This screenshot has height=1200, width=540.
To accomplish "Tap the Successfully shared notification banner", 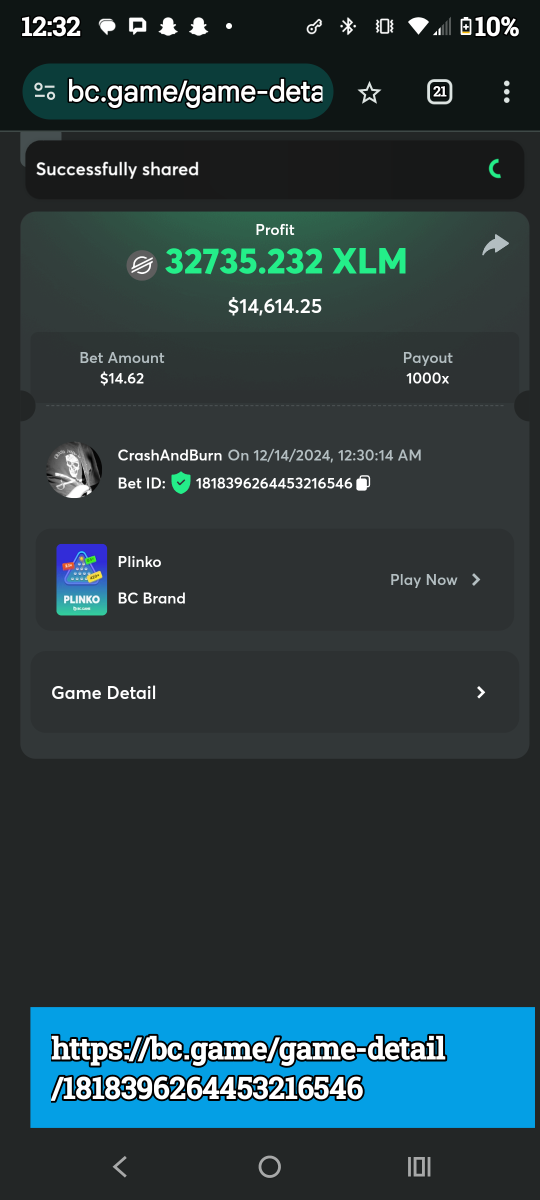I will click(x=275, y=169).
